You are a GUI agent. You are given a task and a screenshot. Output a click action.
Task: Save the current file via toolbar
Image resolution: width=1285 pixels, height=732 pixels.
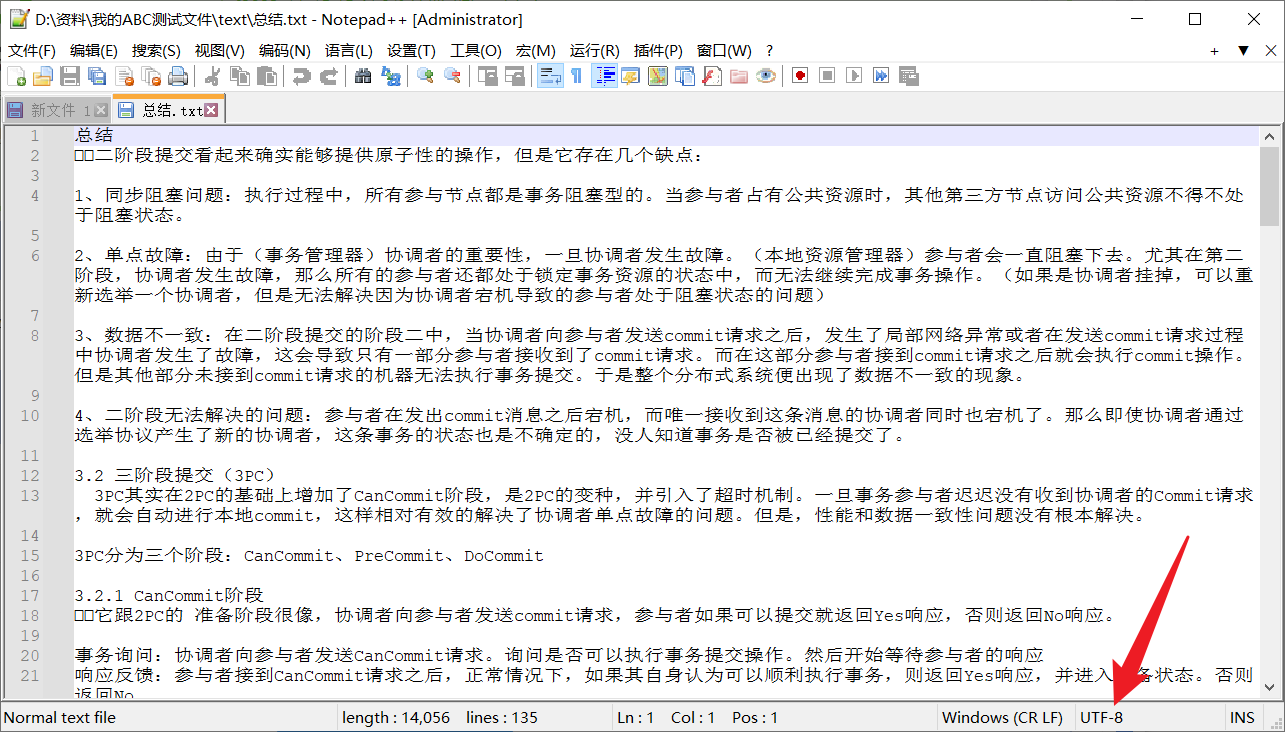click(70, 76)
